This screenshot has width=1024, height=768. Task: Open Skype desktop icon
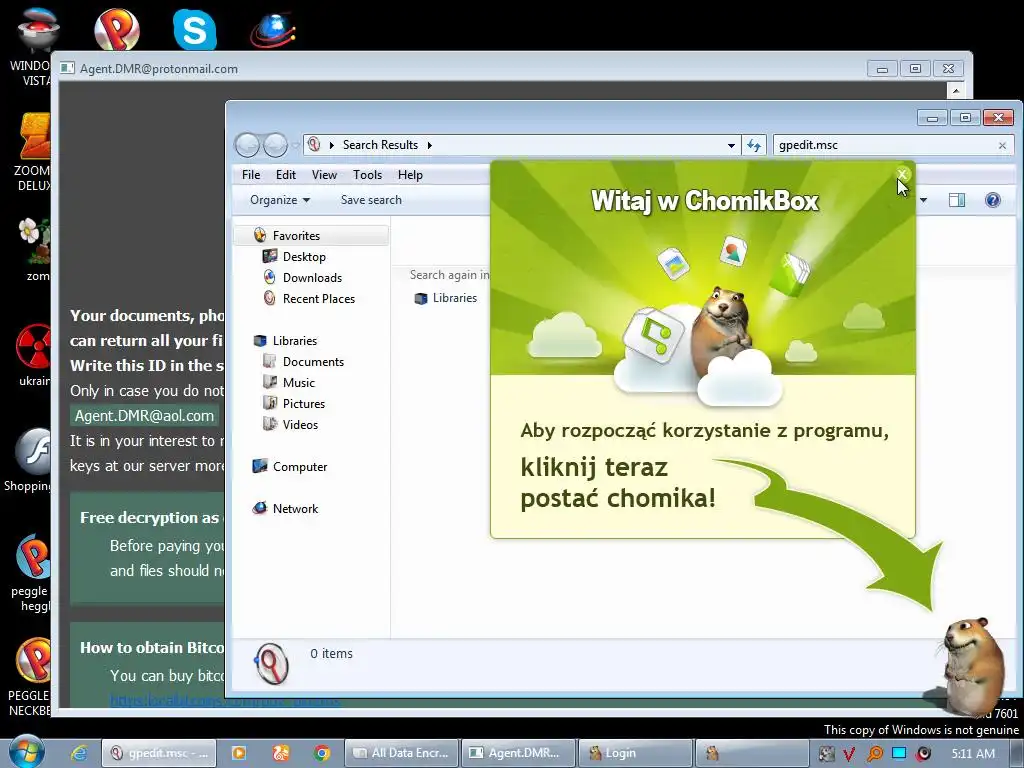(195, 30)
